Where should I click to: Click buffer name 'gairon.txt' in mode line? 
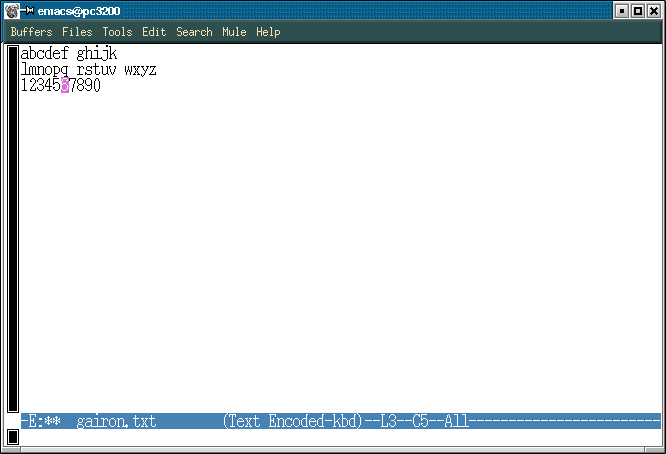coord(116,421)
